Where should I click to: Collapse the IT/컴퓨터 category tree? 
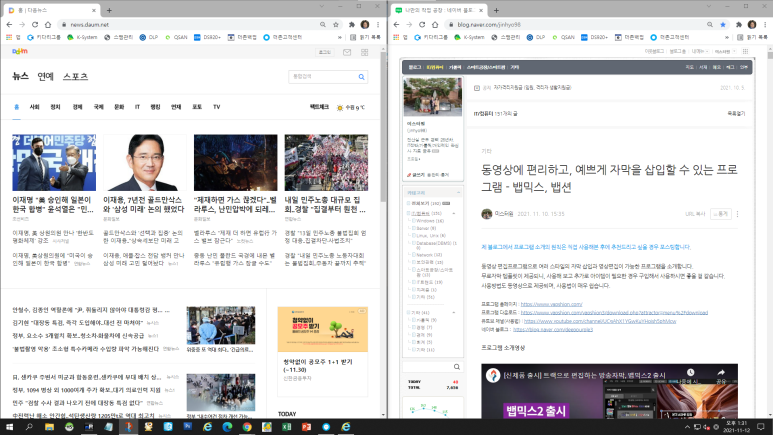(x=454, y=214)
